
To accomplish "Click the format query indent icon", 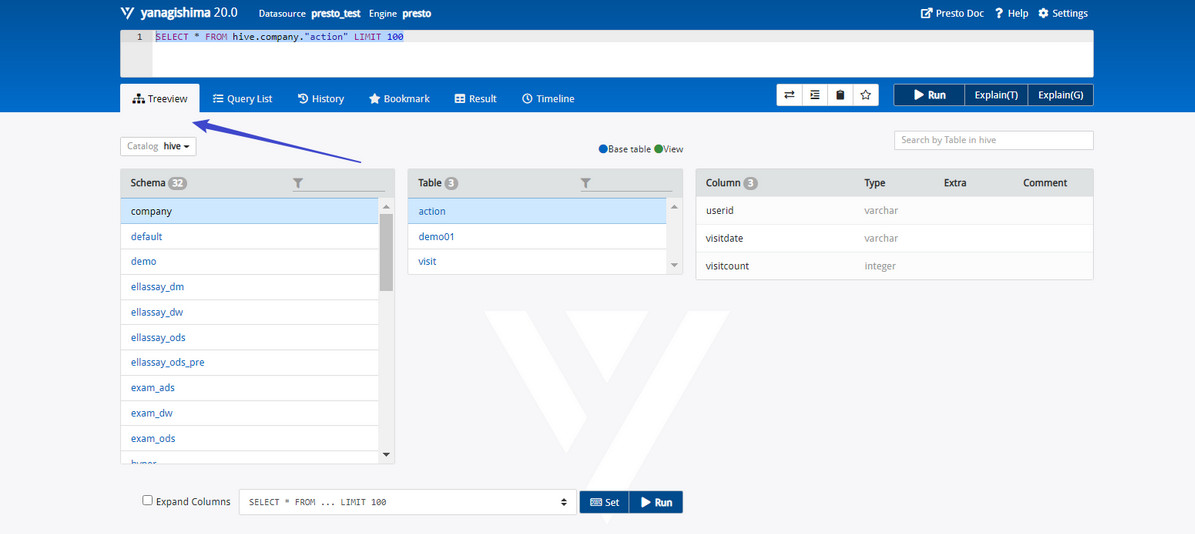I will point(815,95).
